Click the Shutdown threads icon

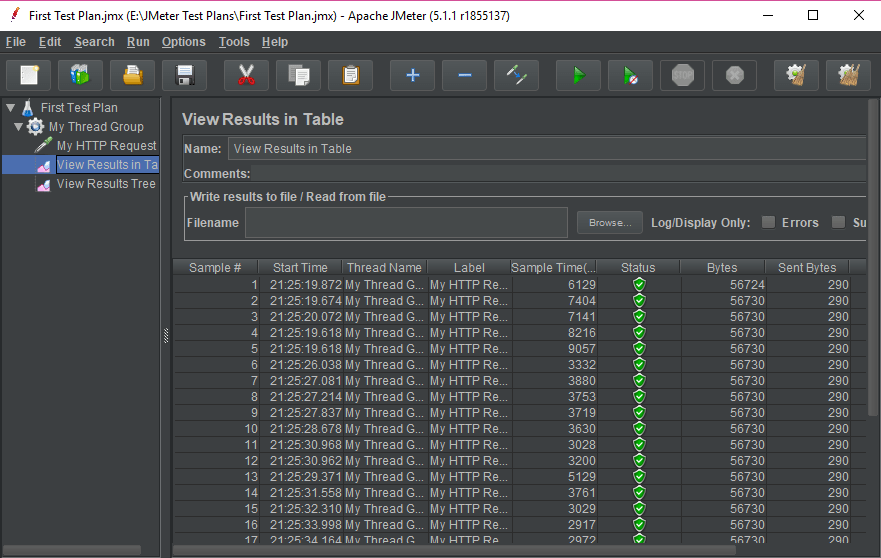734,75
